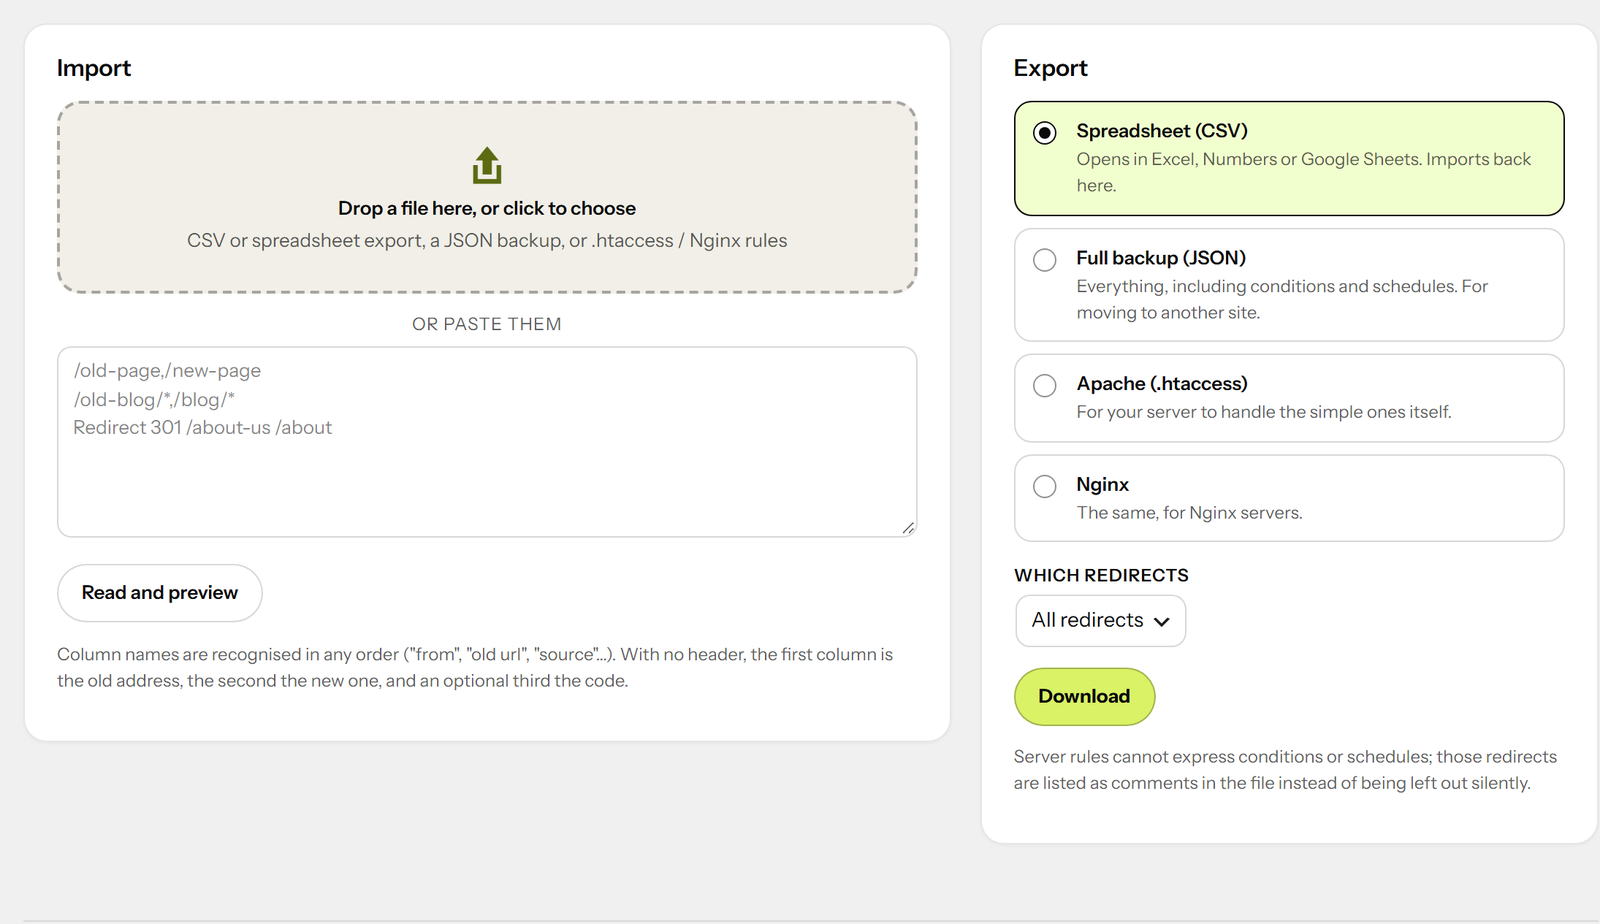Select the Apache (.htaccess) export format

click(x=1045, y=386)
